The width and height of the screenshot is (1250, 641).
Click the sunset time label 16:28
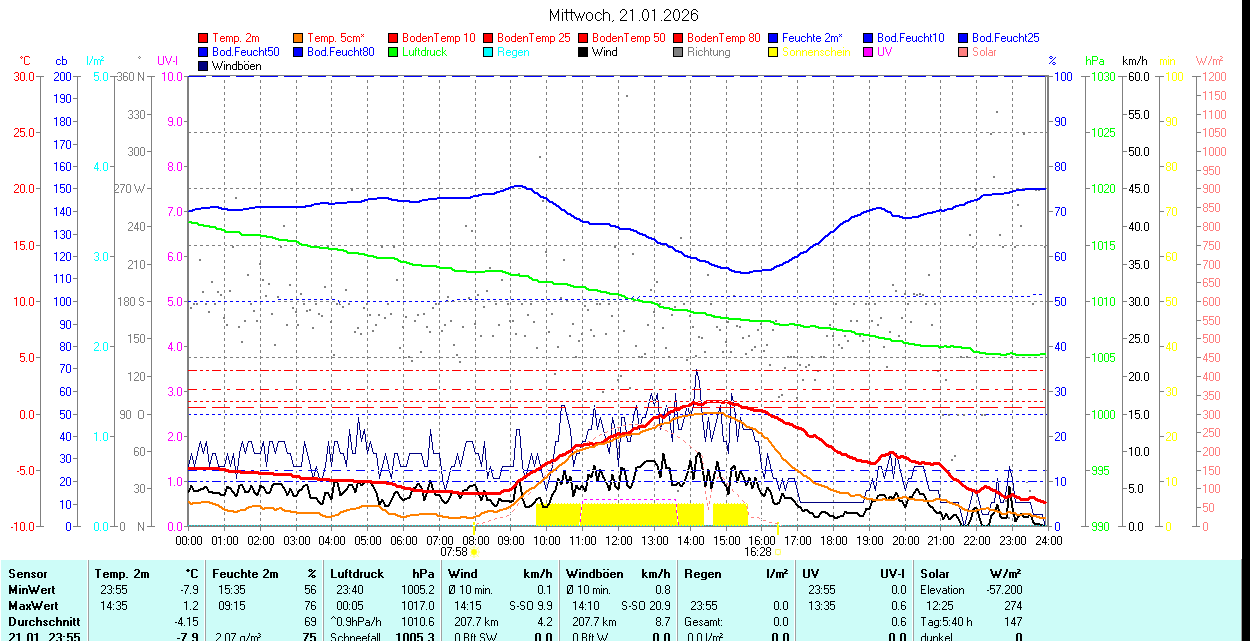coord(757,551)
